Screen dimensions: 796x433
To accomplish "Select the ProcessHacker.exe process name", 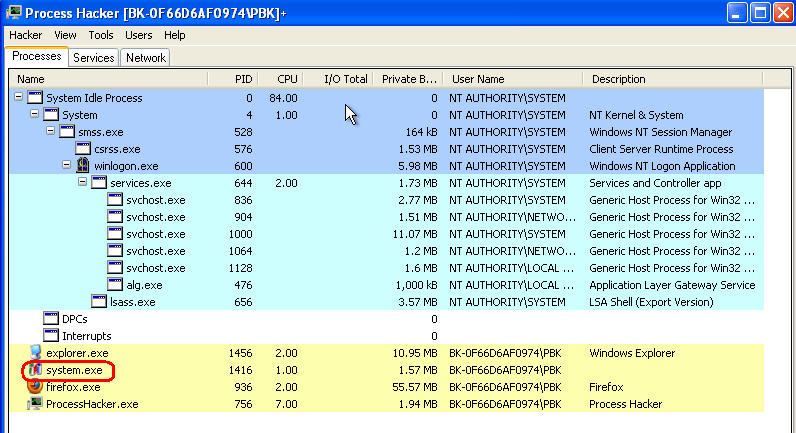I will (x=92, y=404).
